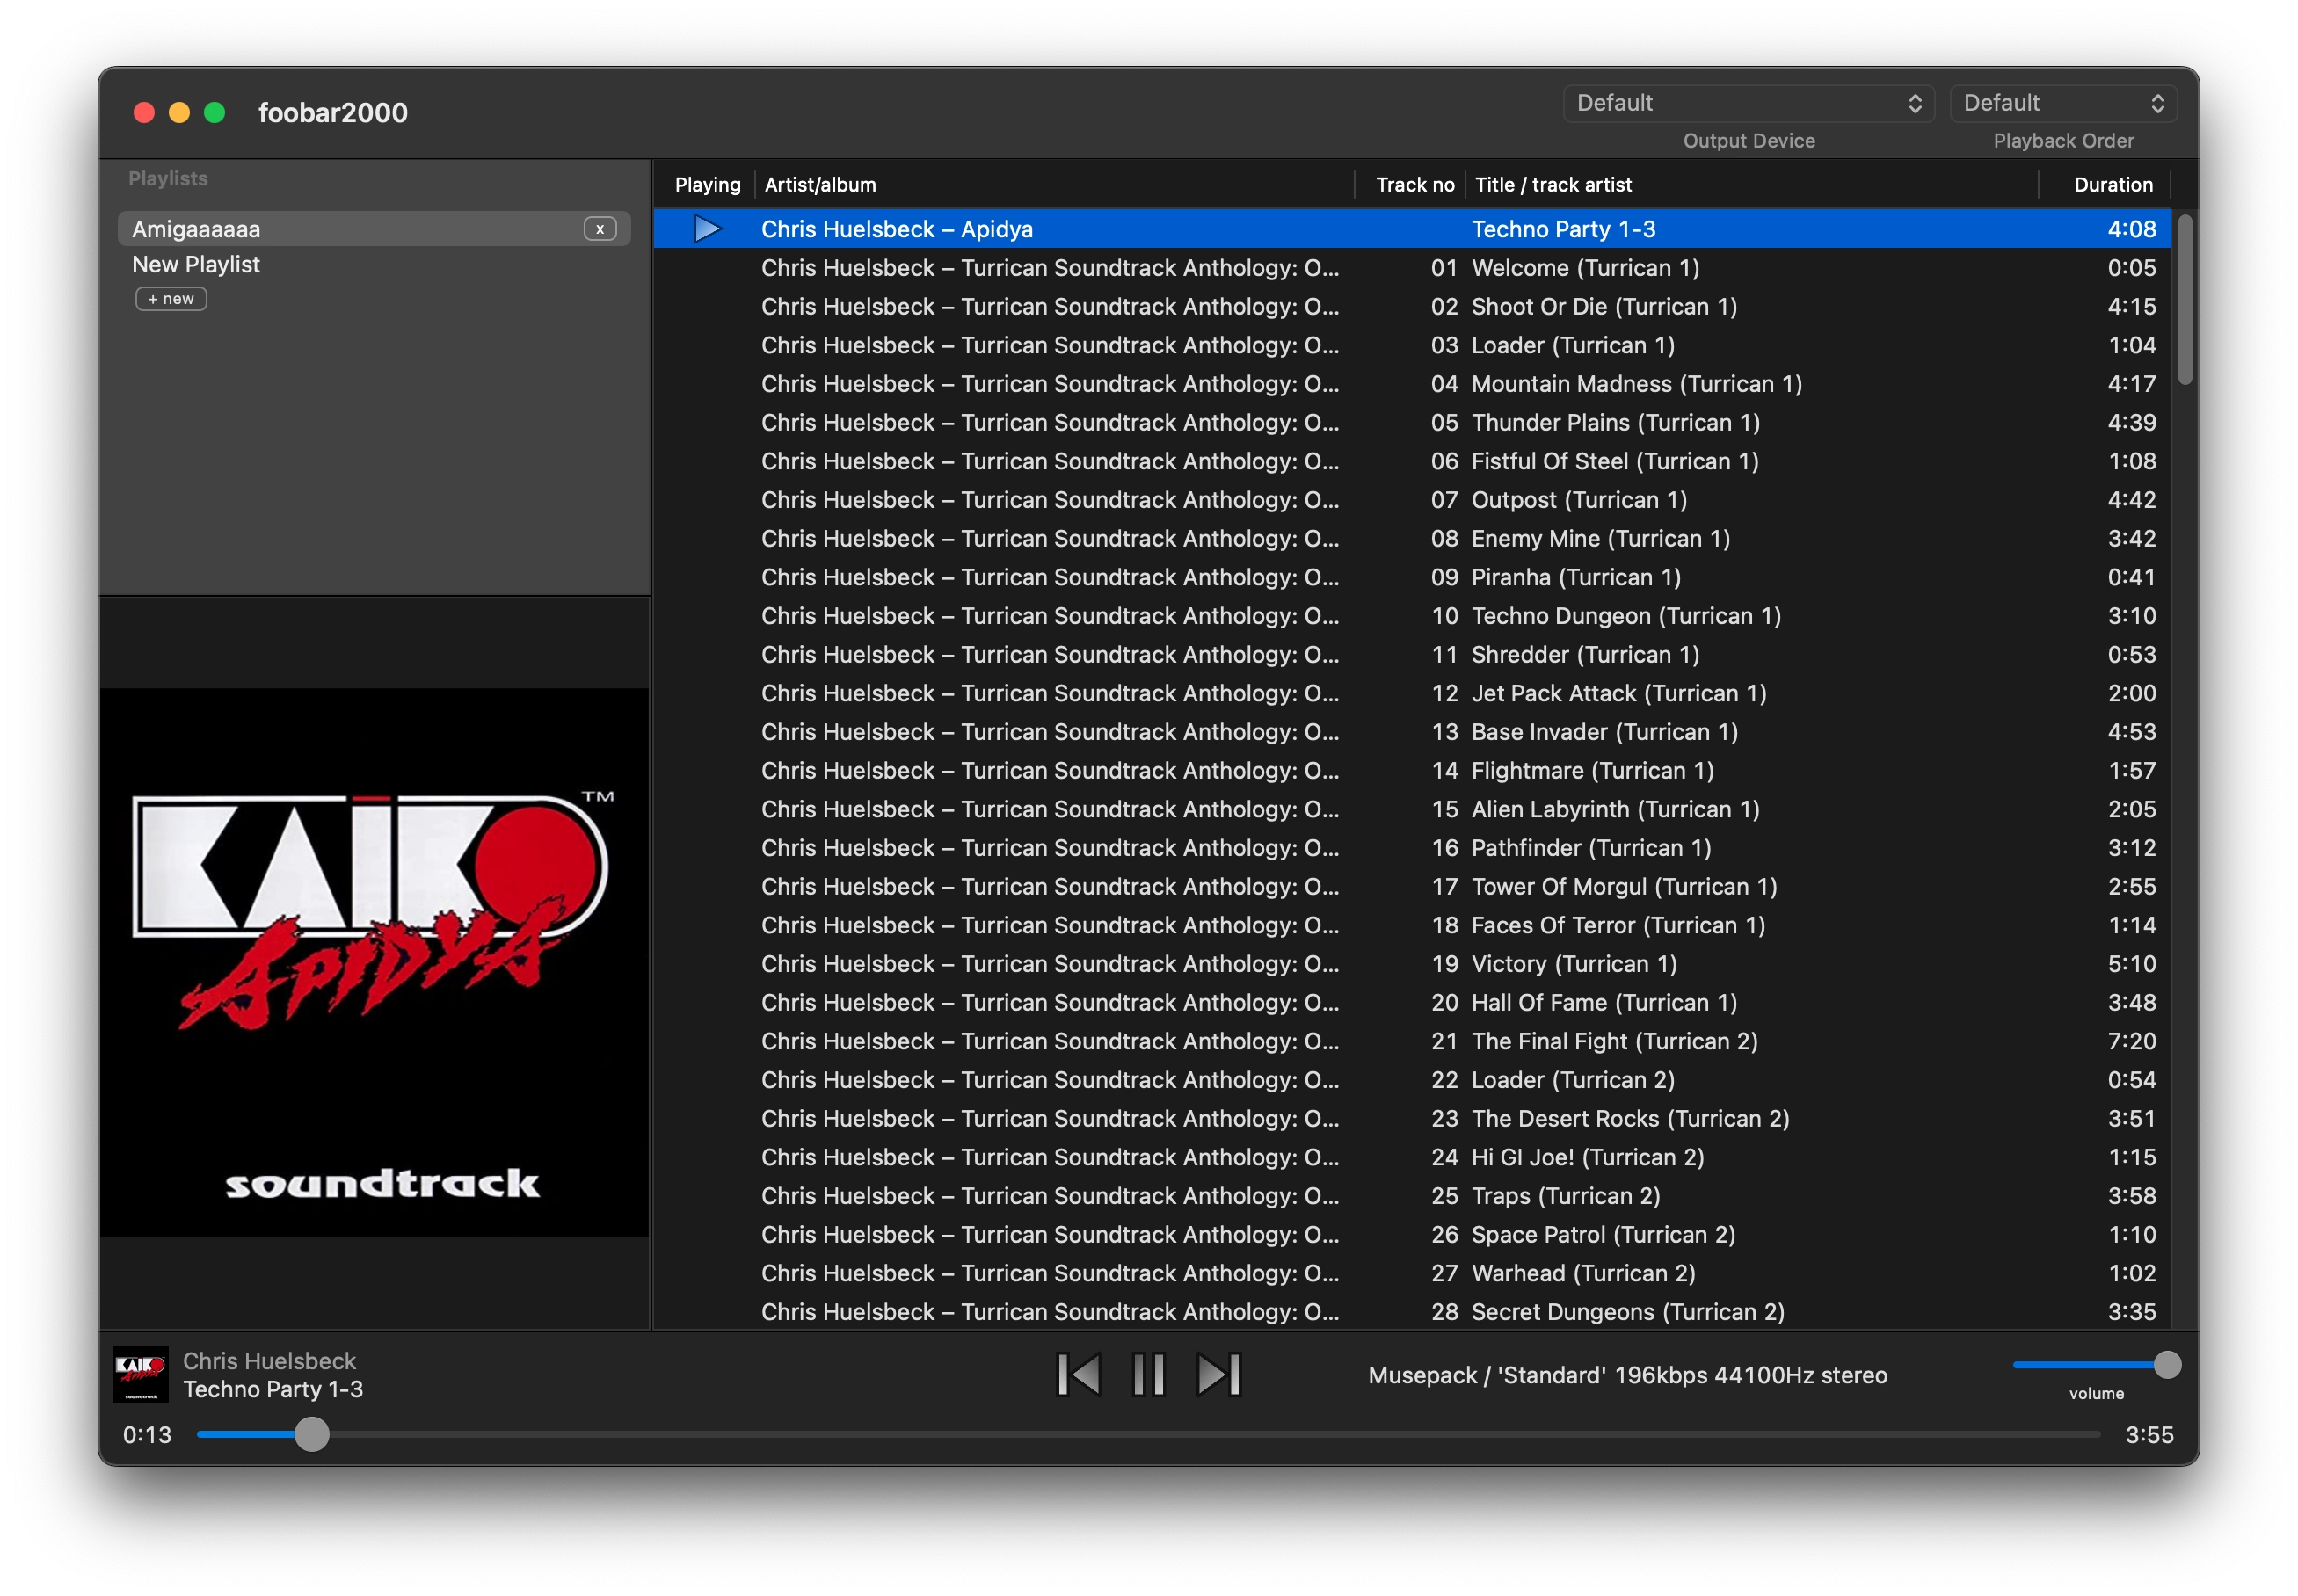This screenshot has height=1596, width=2298.
Task: Create a playlist with + new button
Action: [171, 299]
